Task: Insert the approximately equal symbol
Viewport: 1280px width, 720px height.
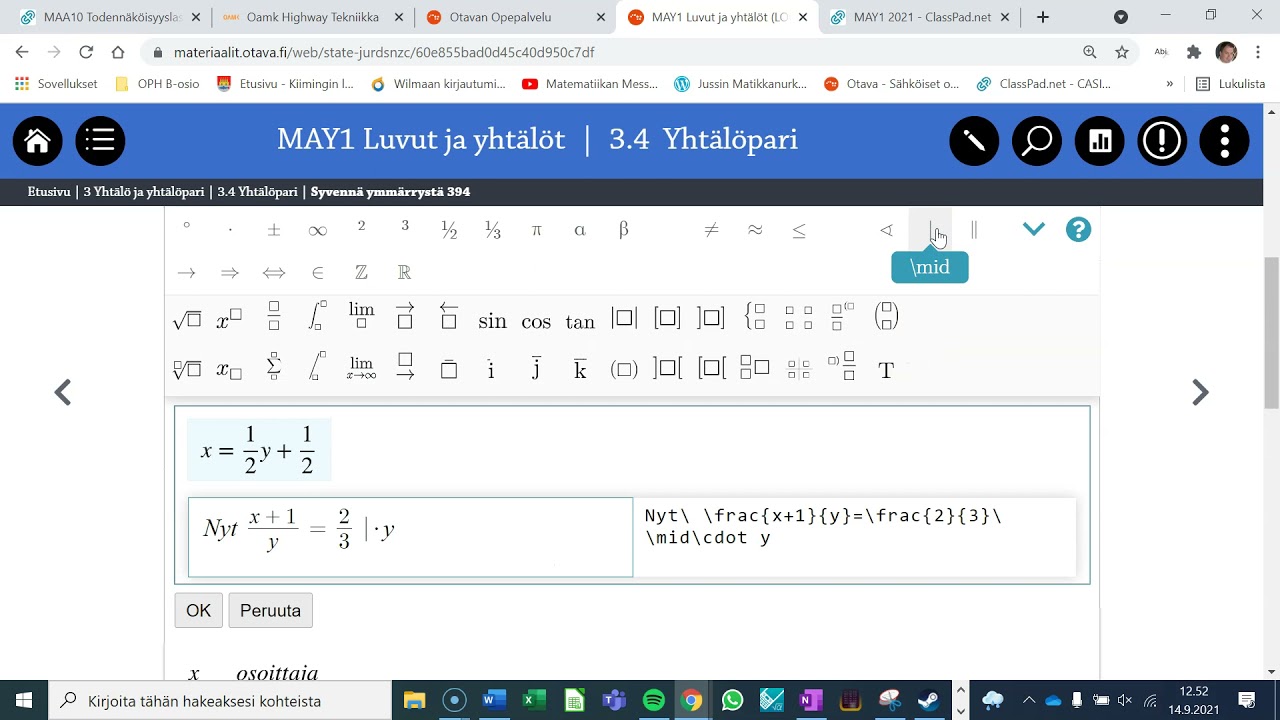Action: click(755, 230)
